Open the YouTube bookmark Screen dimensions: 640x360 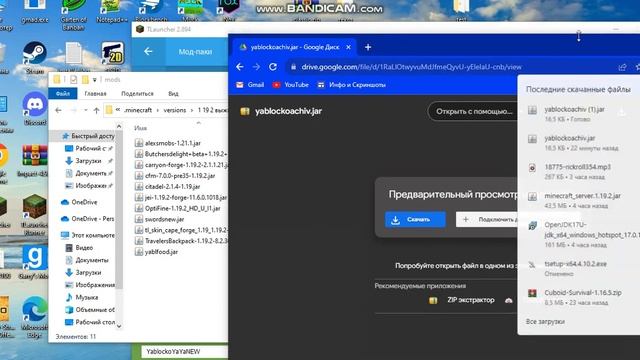(291, 85)
